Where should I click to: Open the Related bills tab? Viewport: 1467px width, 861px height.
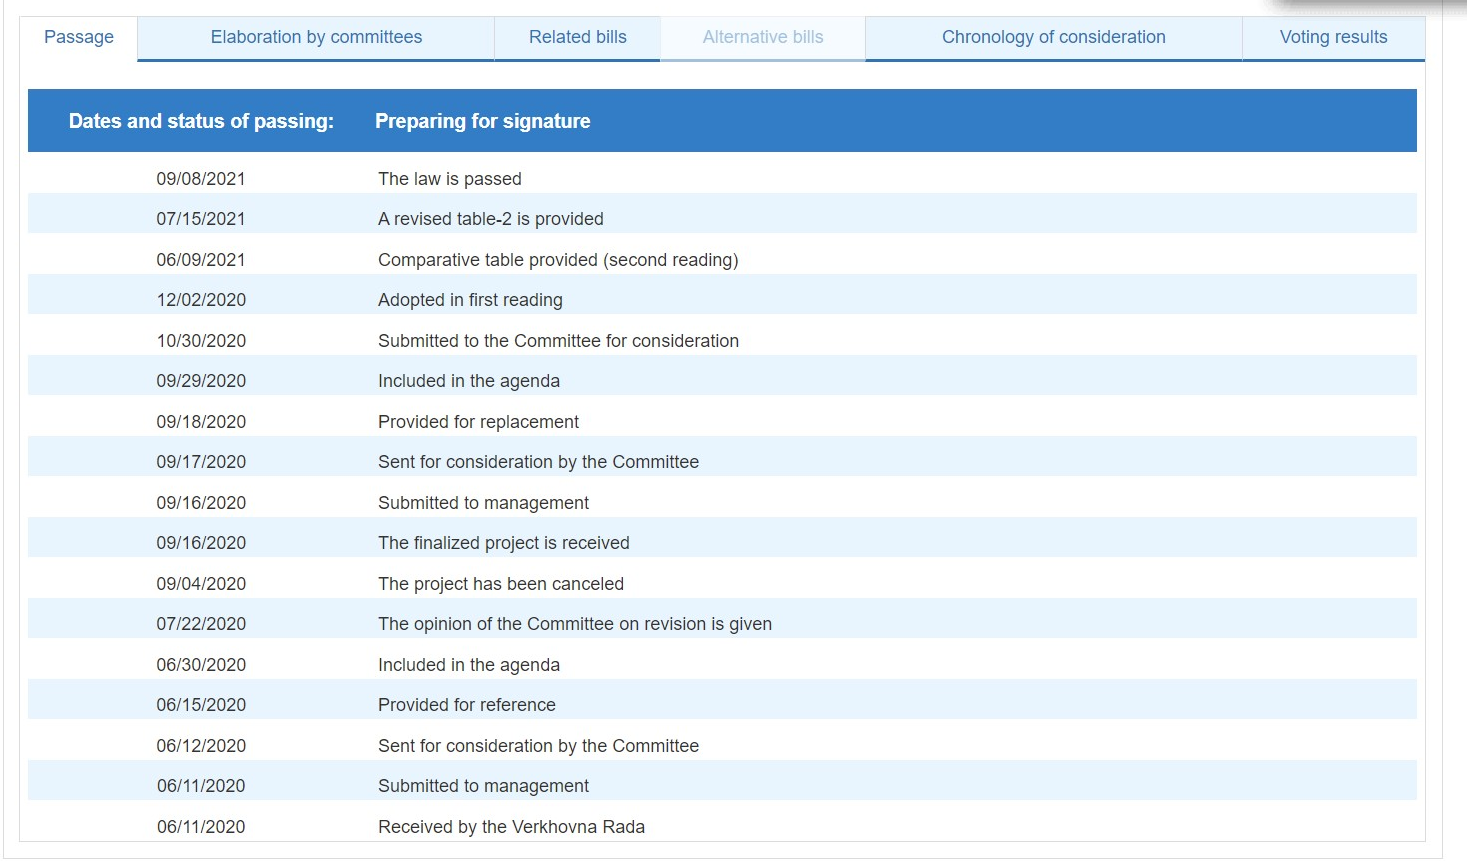[x=578, y=38]
